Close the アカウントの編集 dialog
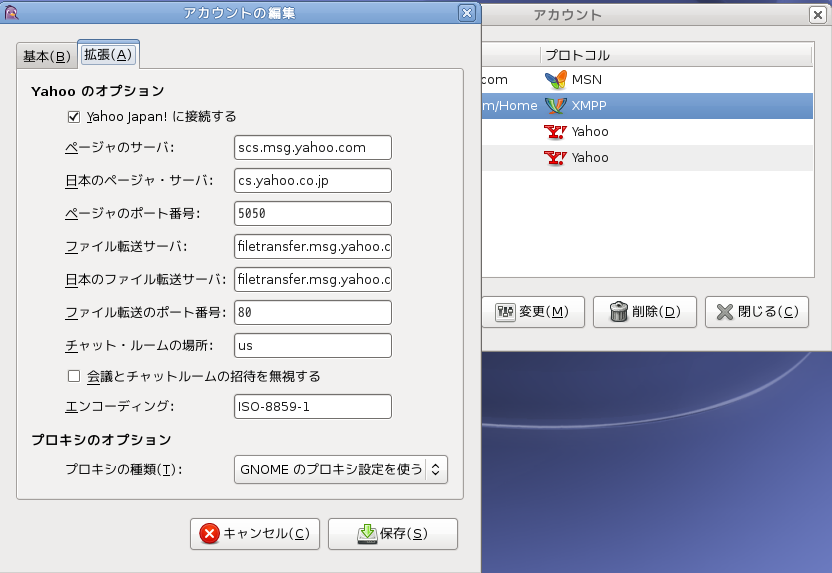The image size is (832, 573). [x=466, y=13]
